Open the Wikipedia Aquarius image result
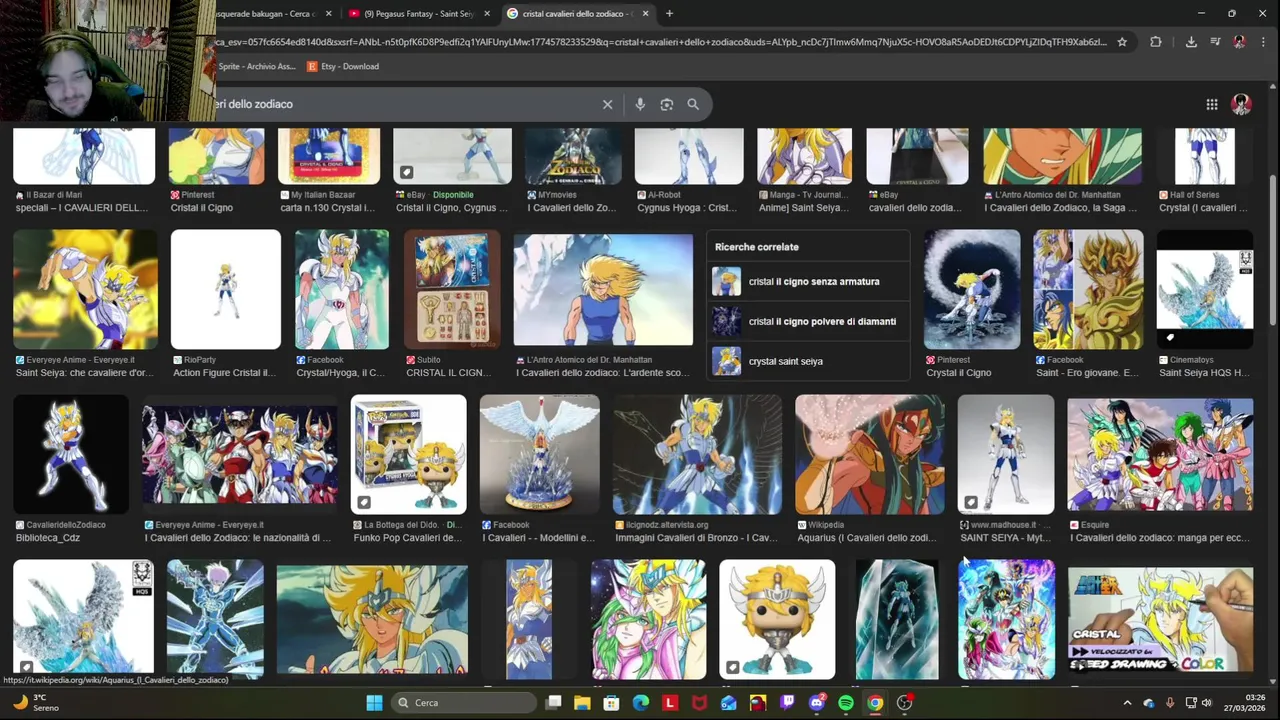Screen dimensions: 1280x720 (x=869, y=454)
